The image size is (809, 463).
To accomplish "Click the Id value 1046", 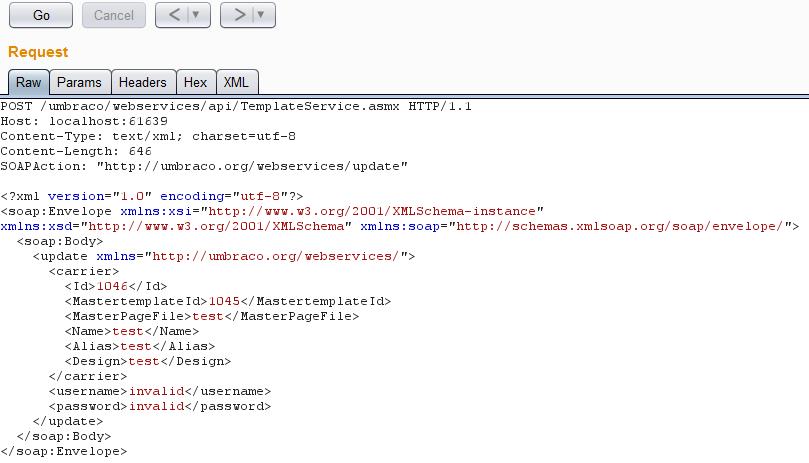I will click(112, 286).
